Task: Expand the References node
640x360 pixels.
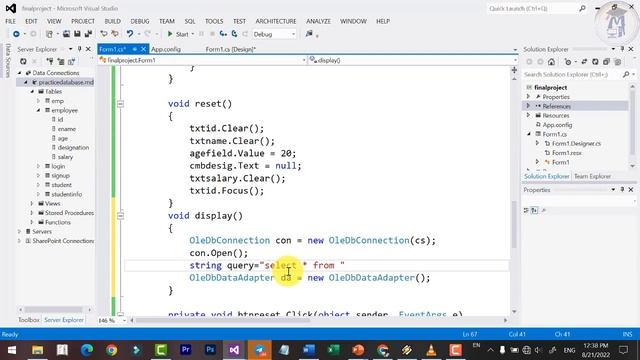Action: (x=529, y=106)
